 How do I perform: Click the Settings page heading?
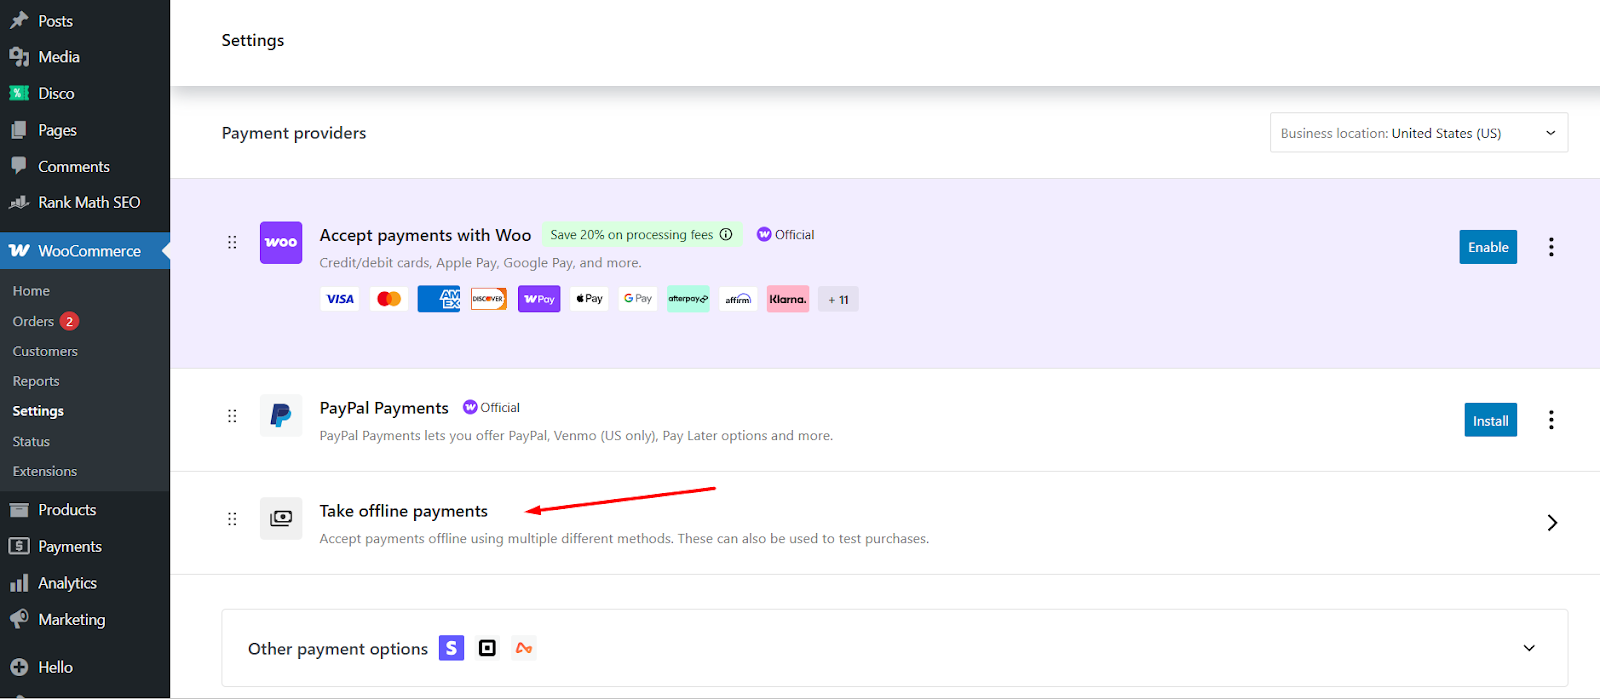[x=253, y=40]
